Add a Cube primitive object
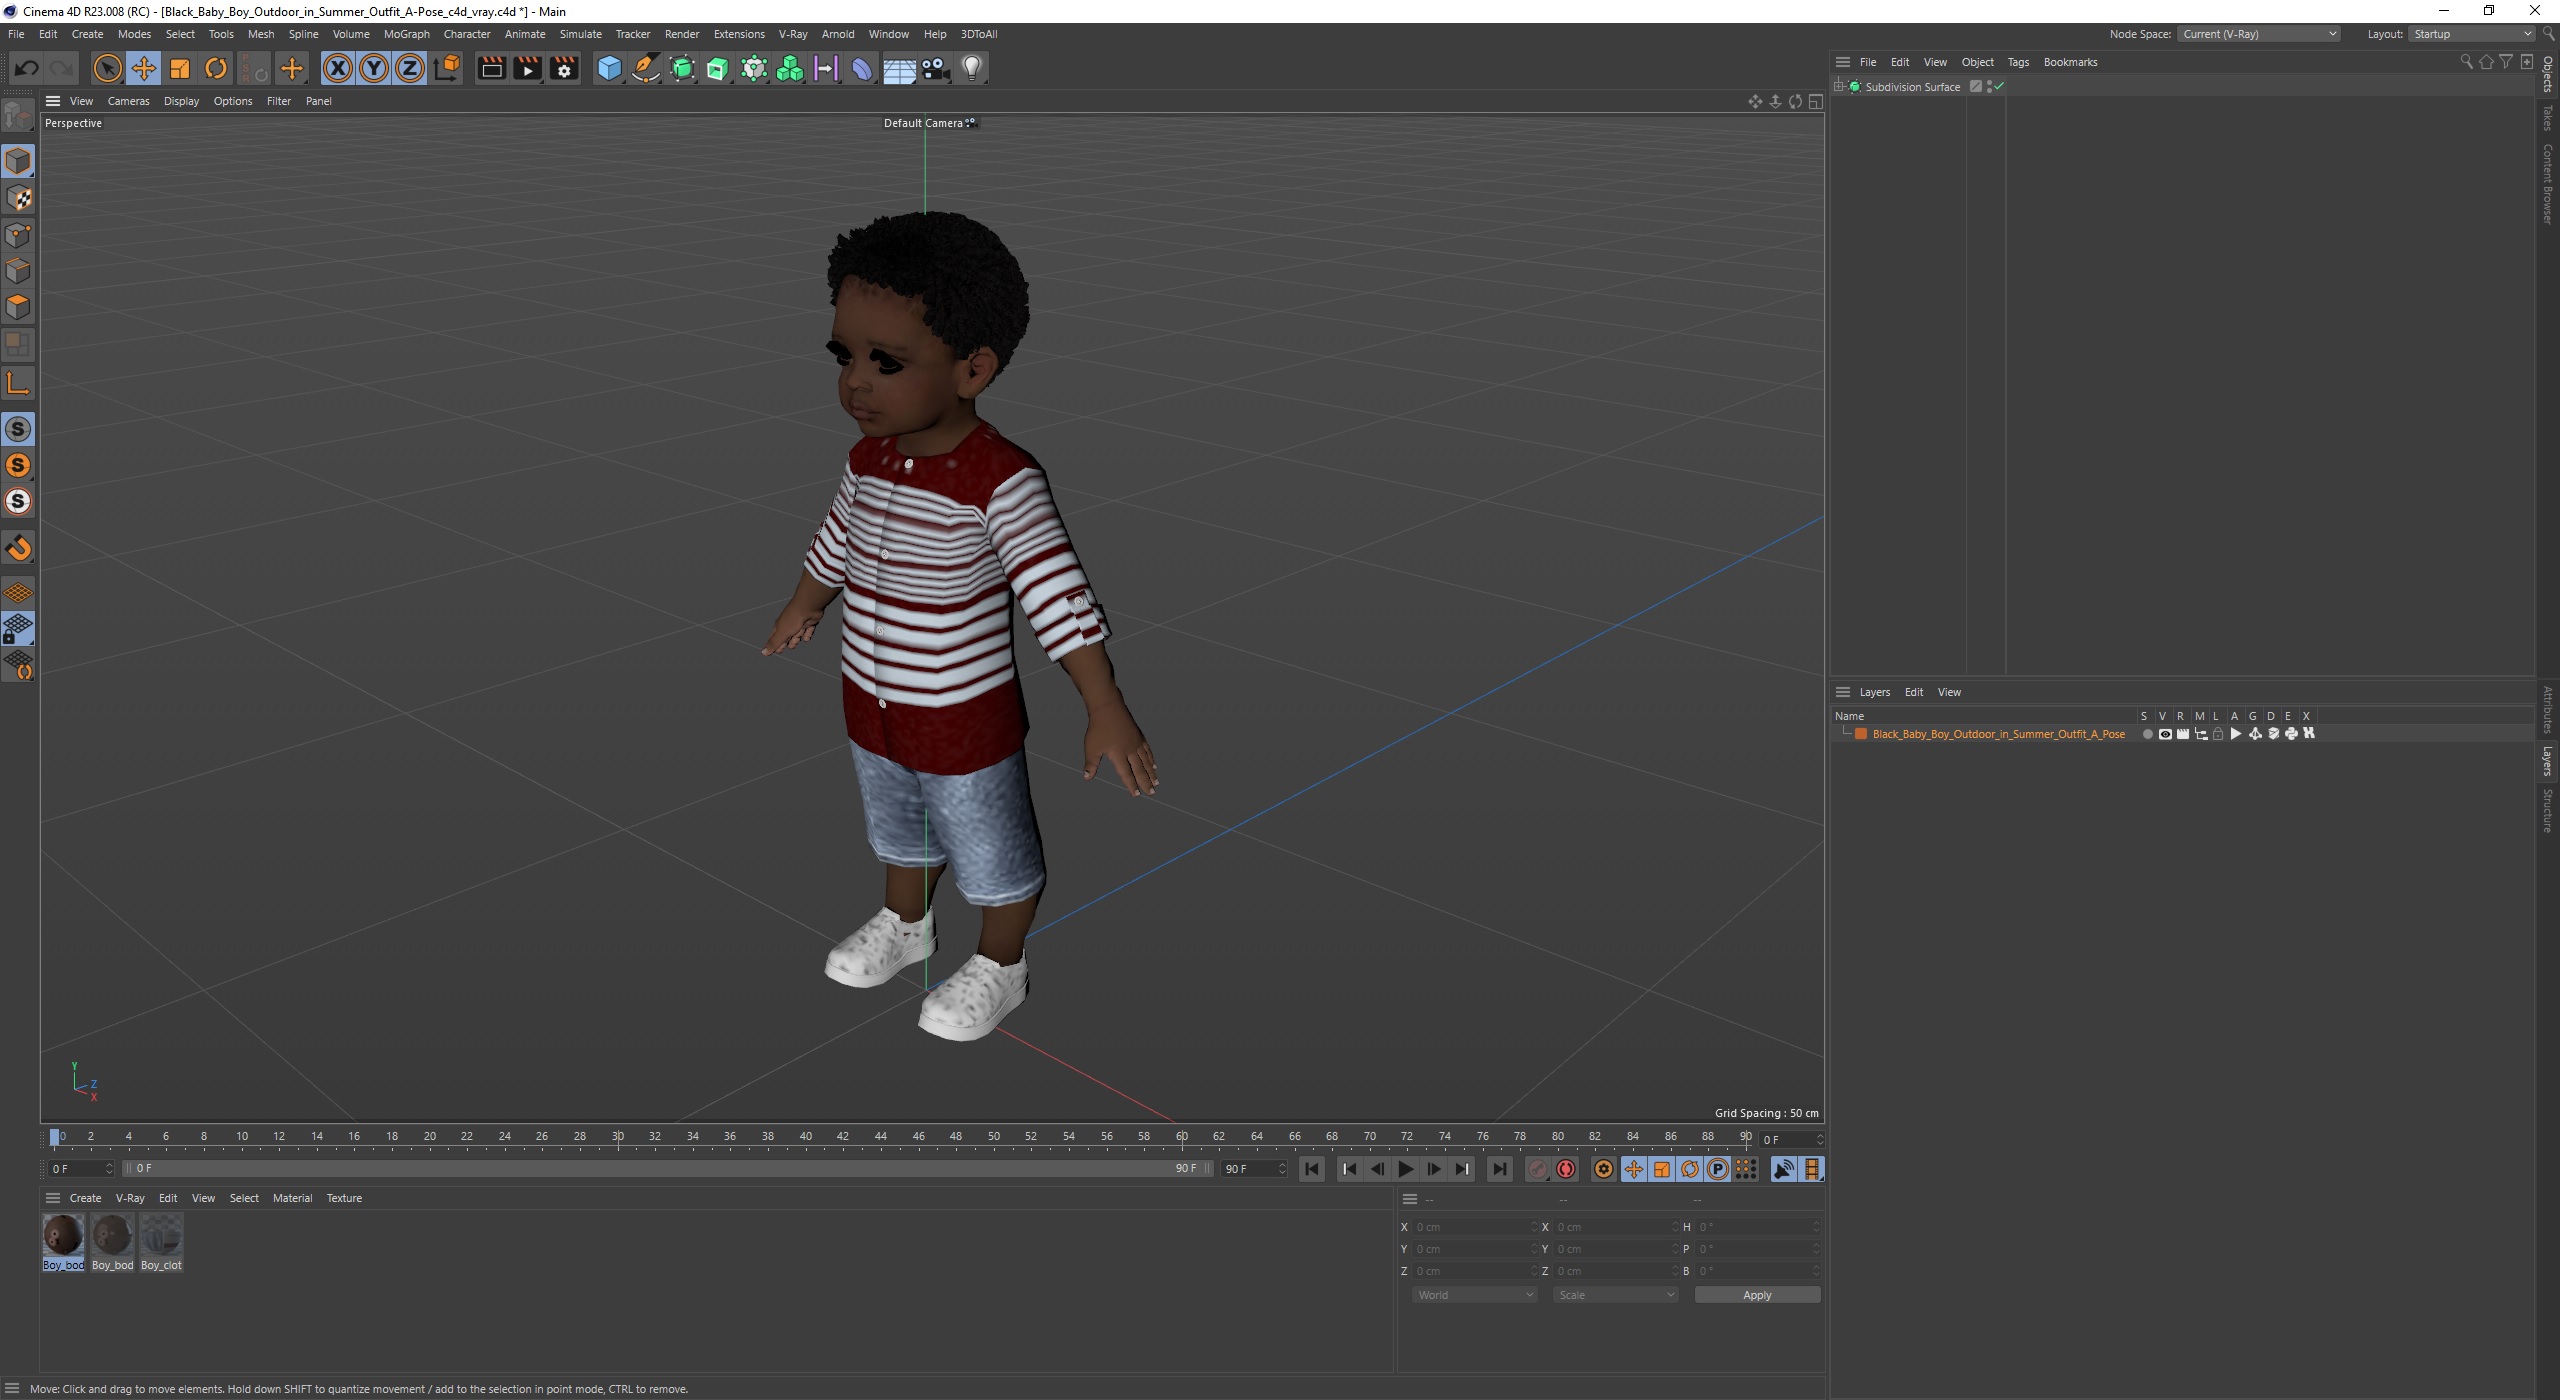This screenshot has width=2560, height=1400. (609, 68)
